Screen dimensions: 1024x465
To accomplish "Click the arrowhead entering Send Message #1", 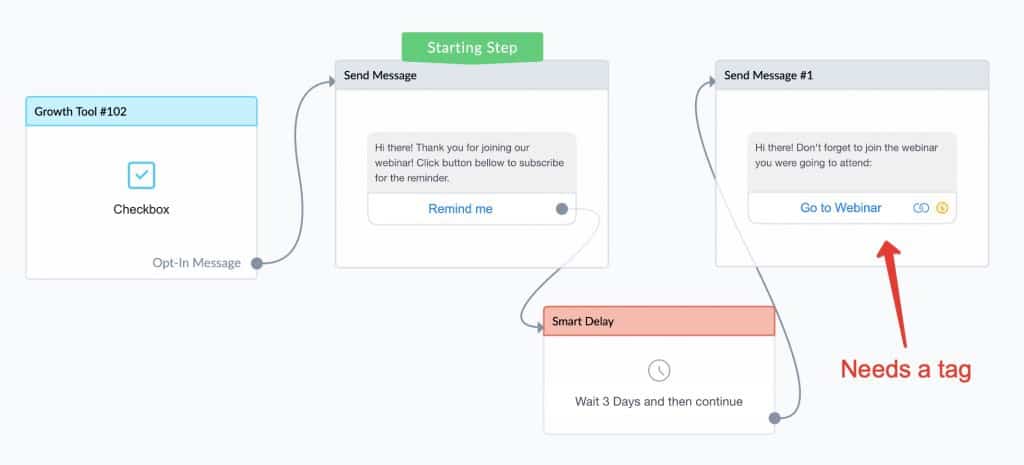I will click(x=711, y=82).
